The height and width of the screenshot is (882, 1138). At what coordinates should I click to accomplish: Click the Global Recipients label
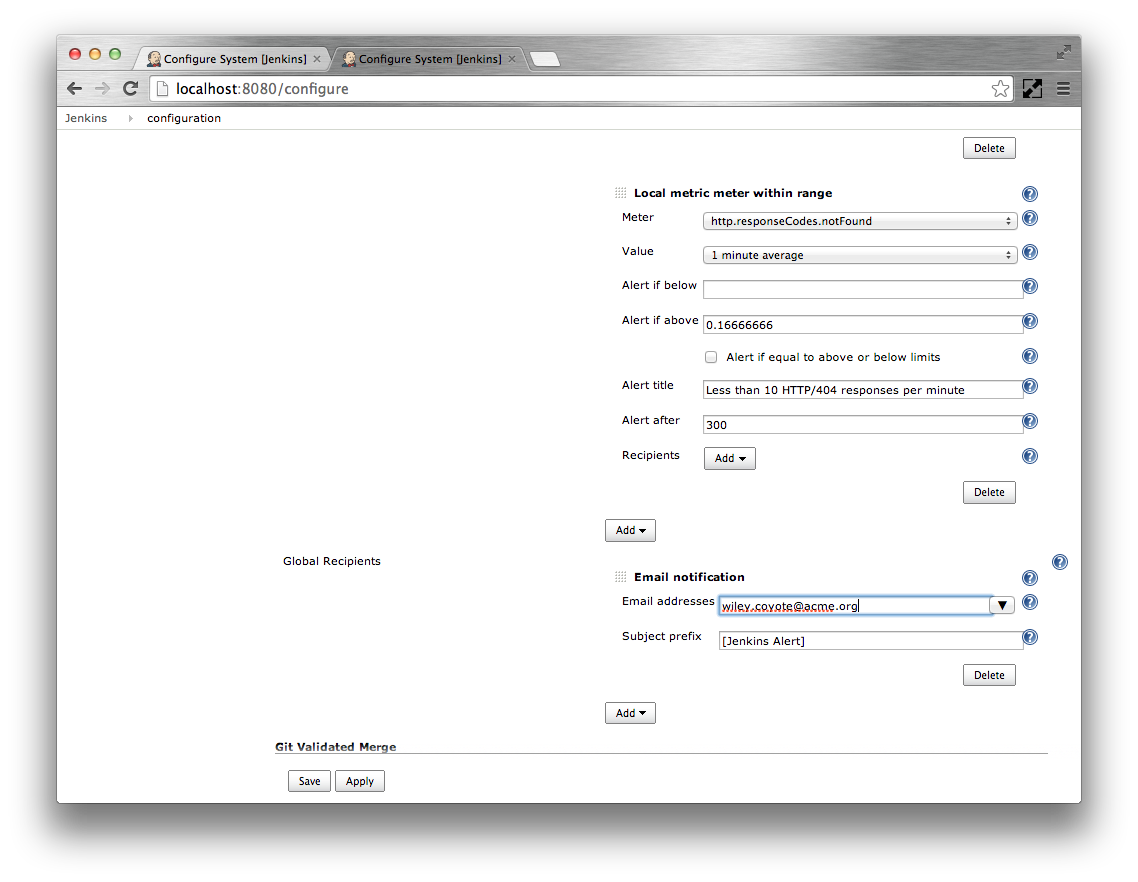tap(332, 561)
